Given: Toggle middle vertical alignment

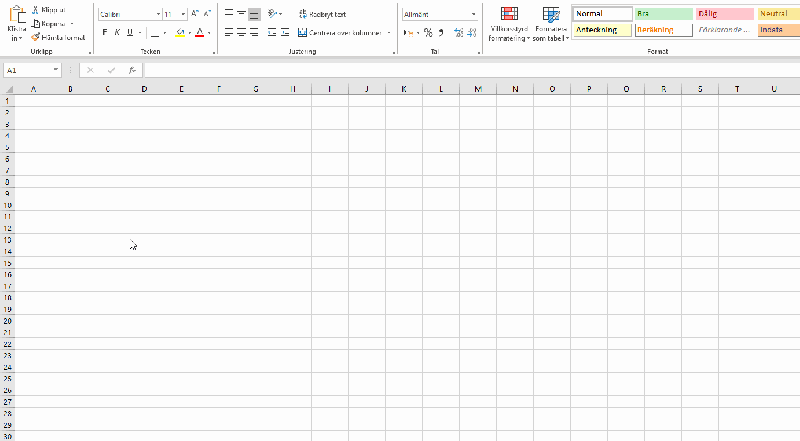Looking at the screenshot, I should [x=241, y=14].
